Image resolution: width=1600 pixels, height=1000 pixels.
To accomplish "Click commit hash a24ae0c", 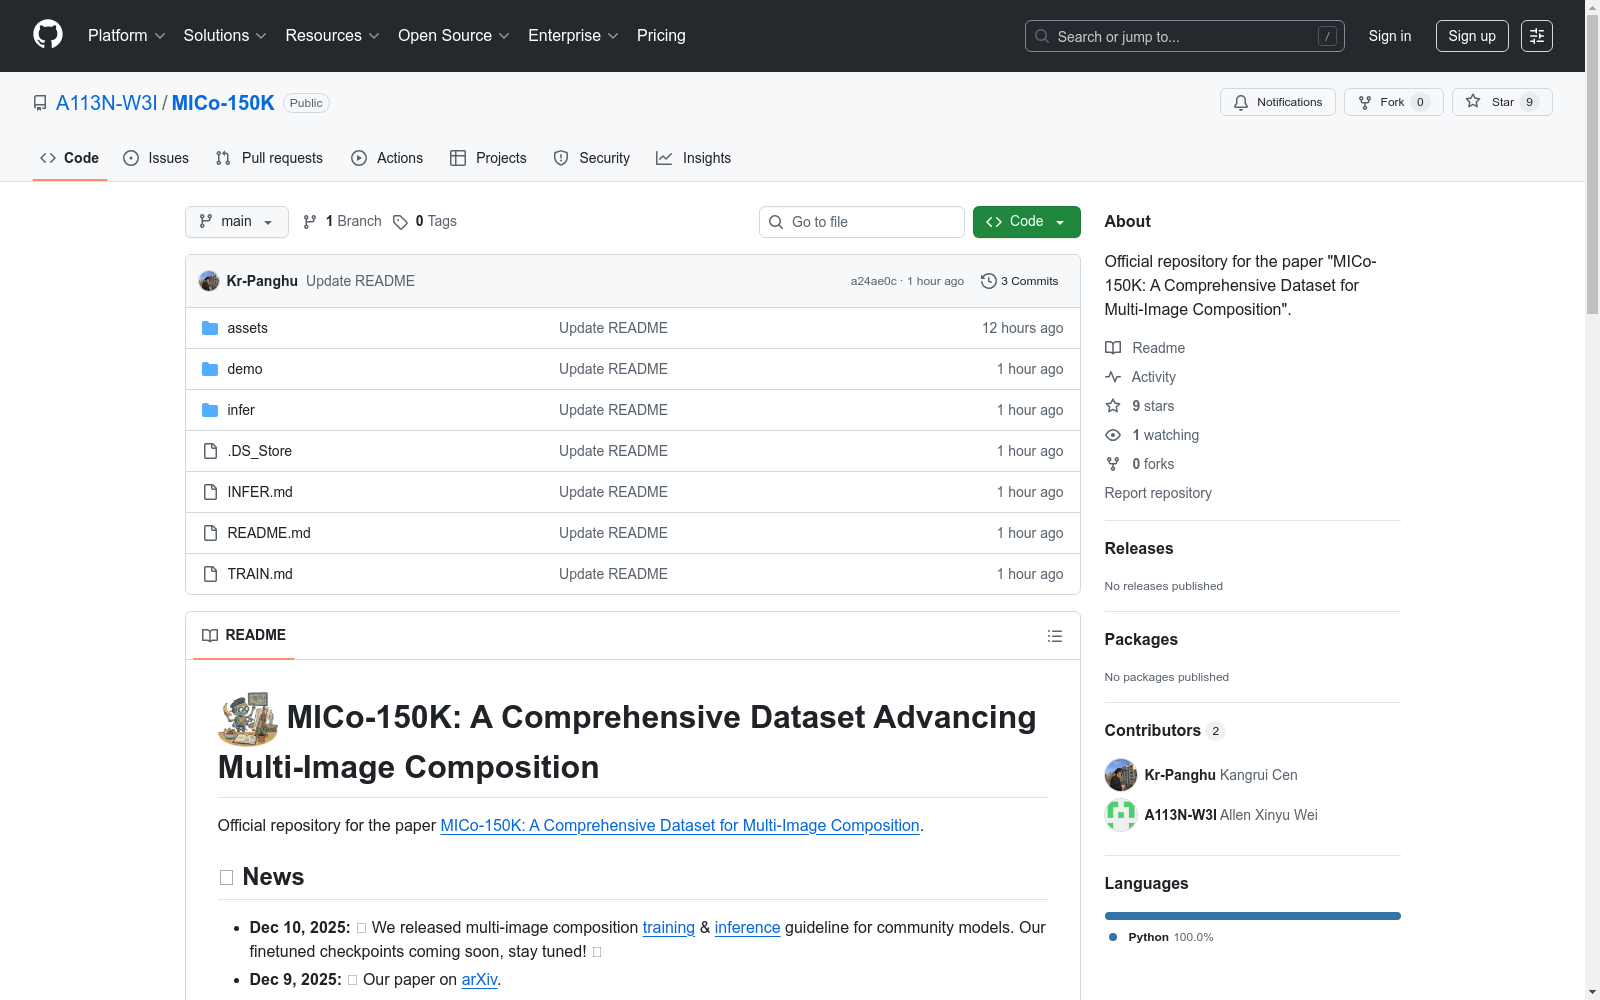I will coord(874,281).
